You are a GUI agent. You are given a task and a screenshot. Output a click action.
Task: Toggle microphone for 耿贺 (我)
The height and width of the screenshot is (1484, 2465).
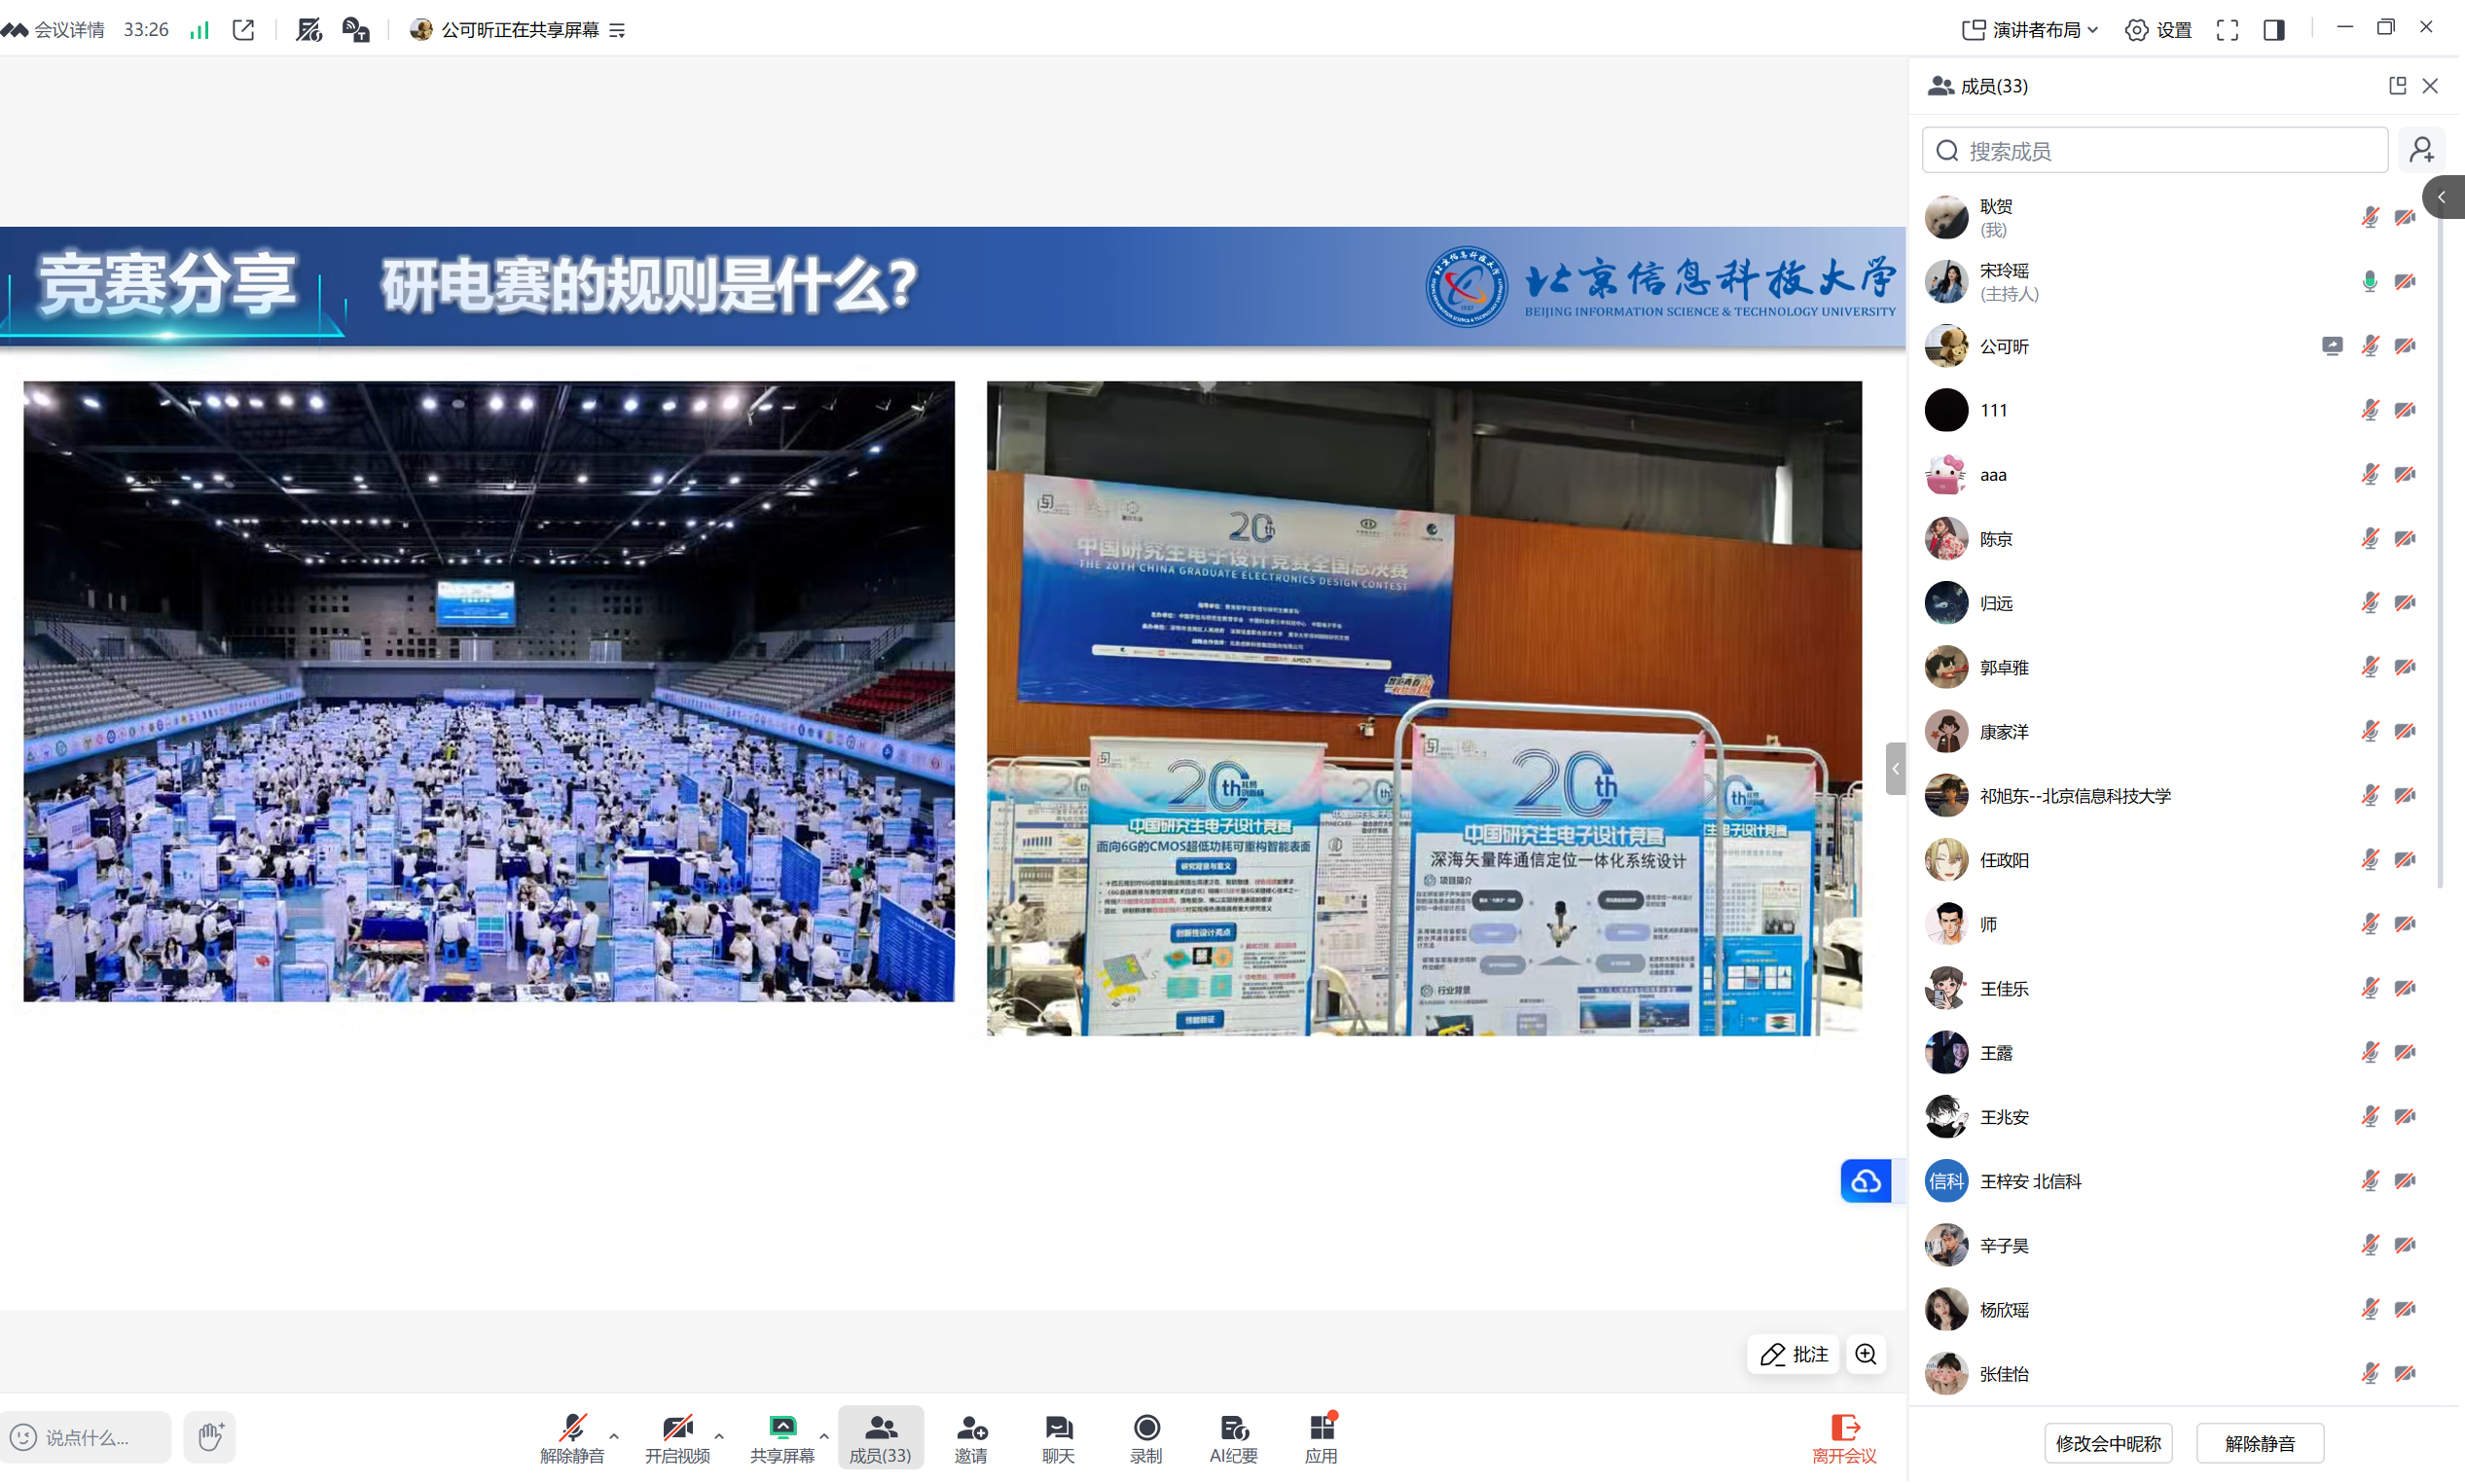(2370, 218)
